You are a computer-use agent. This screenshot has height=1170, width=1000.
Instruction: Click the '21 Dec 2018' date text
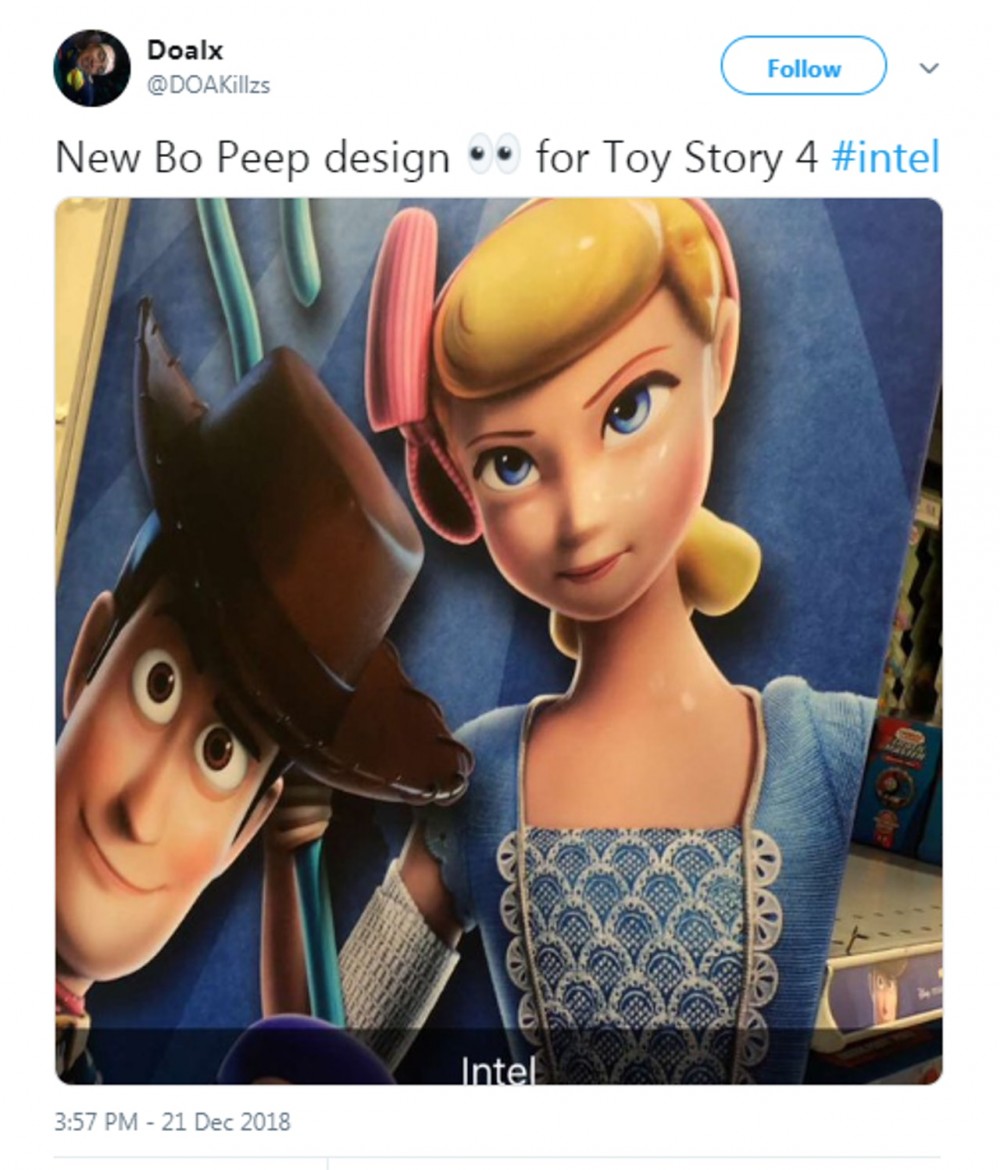226,1121
